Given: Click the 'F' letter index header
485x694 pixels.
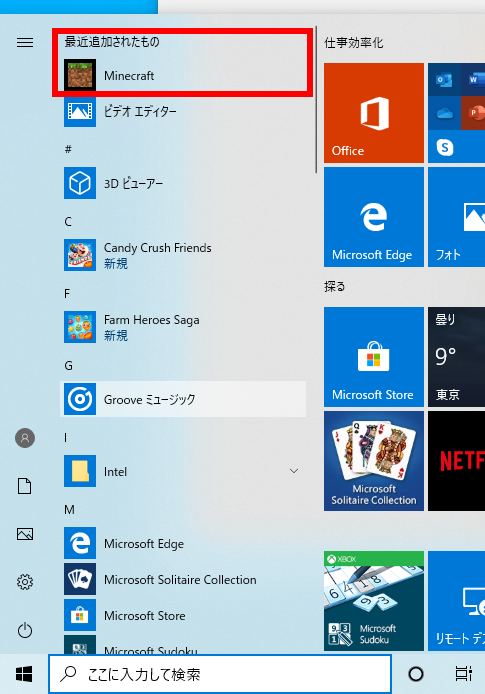Looking at the screenshot, I should point(67,293).
